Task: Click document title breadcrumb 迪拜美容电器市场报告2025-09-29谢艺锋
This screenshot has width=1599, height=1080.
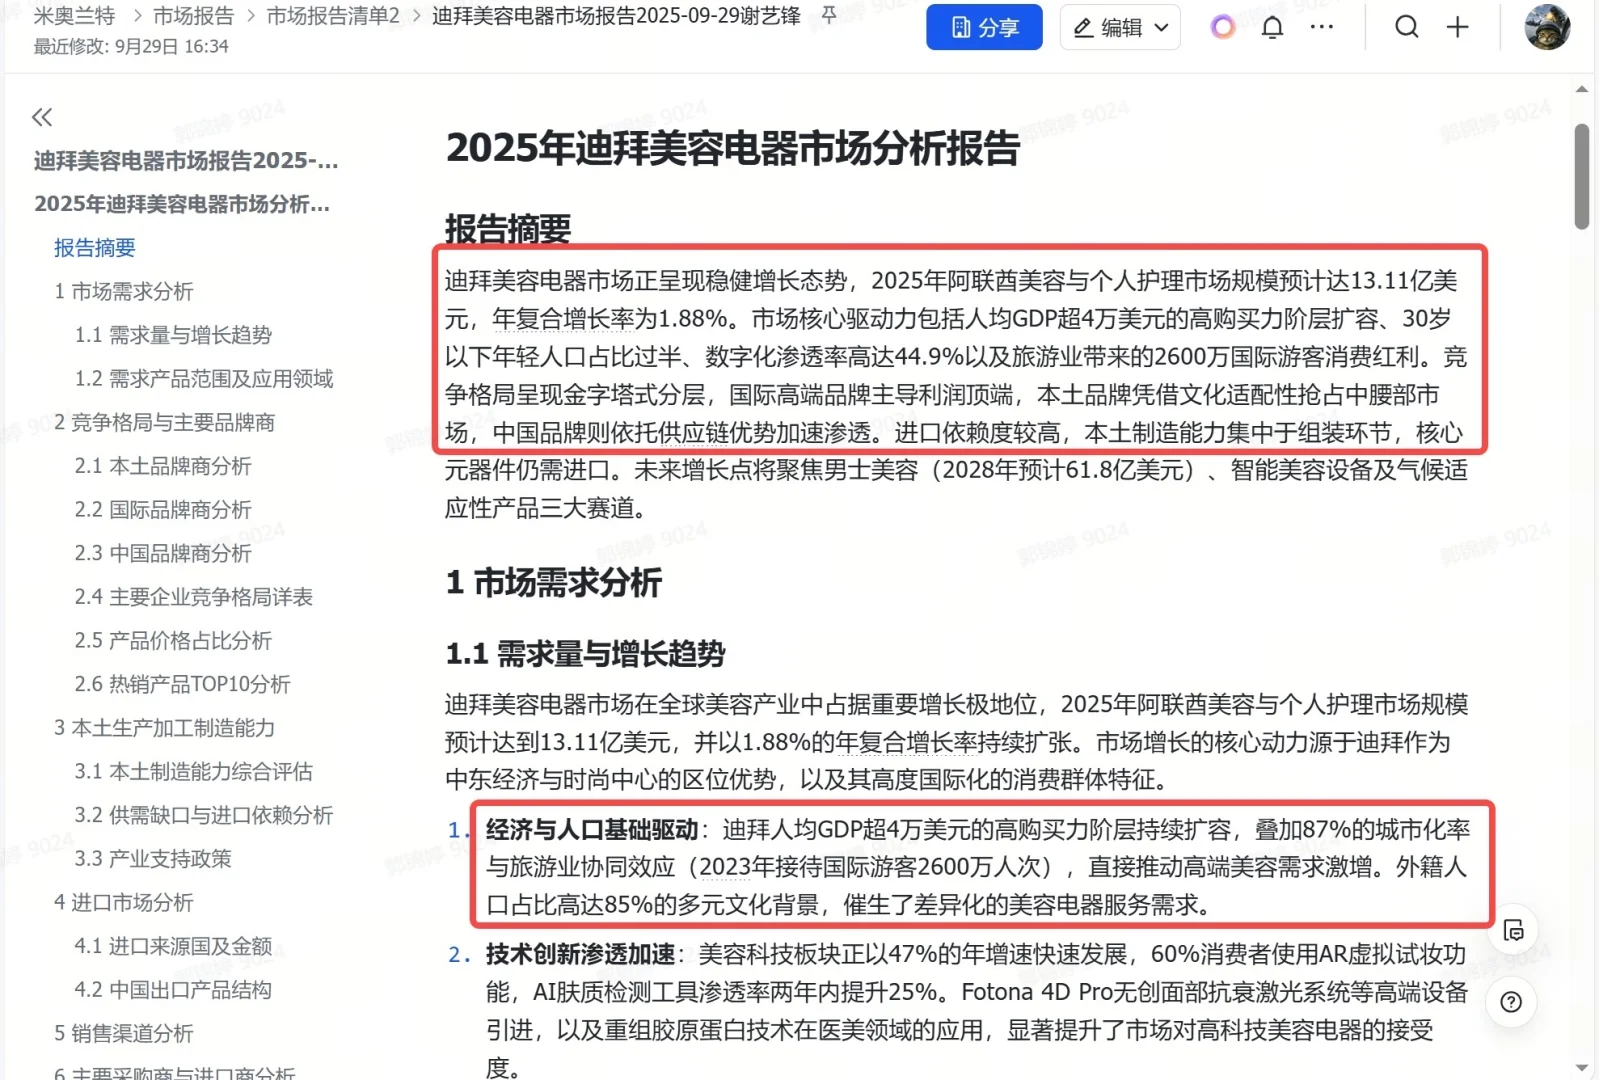Action: (x=616, y=16)
